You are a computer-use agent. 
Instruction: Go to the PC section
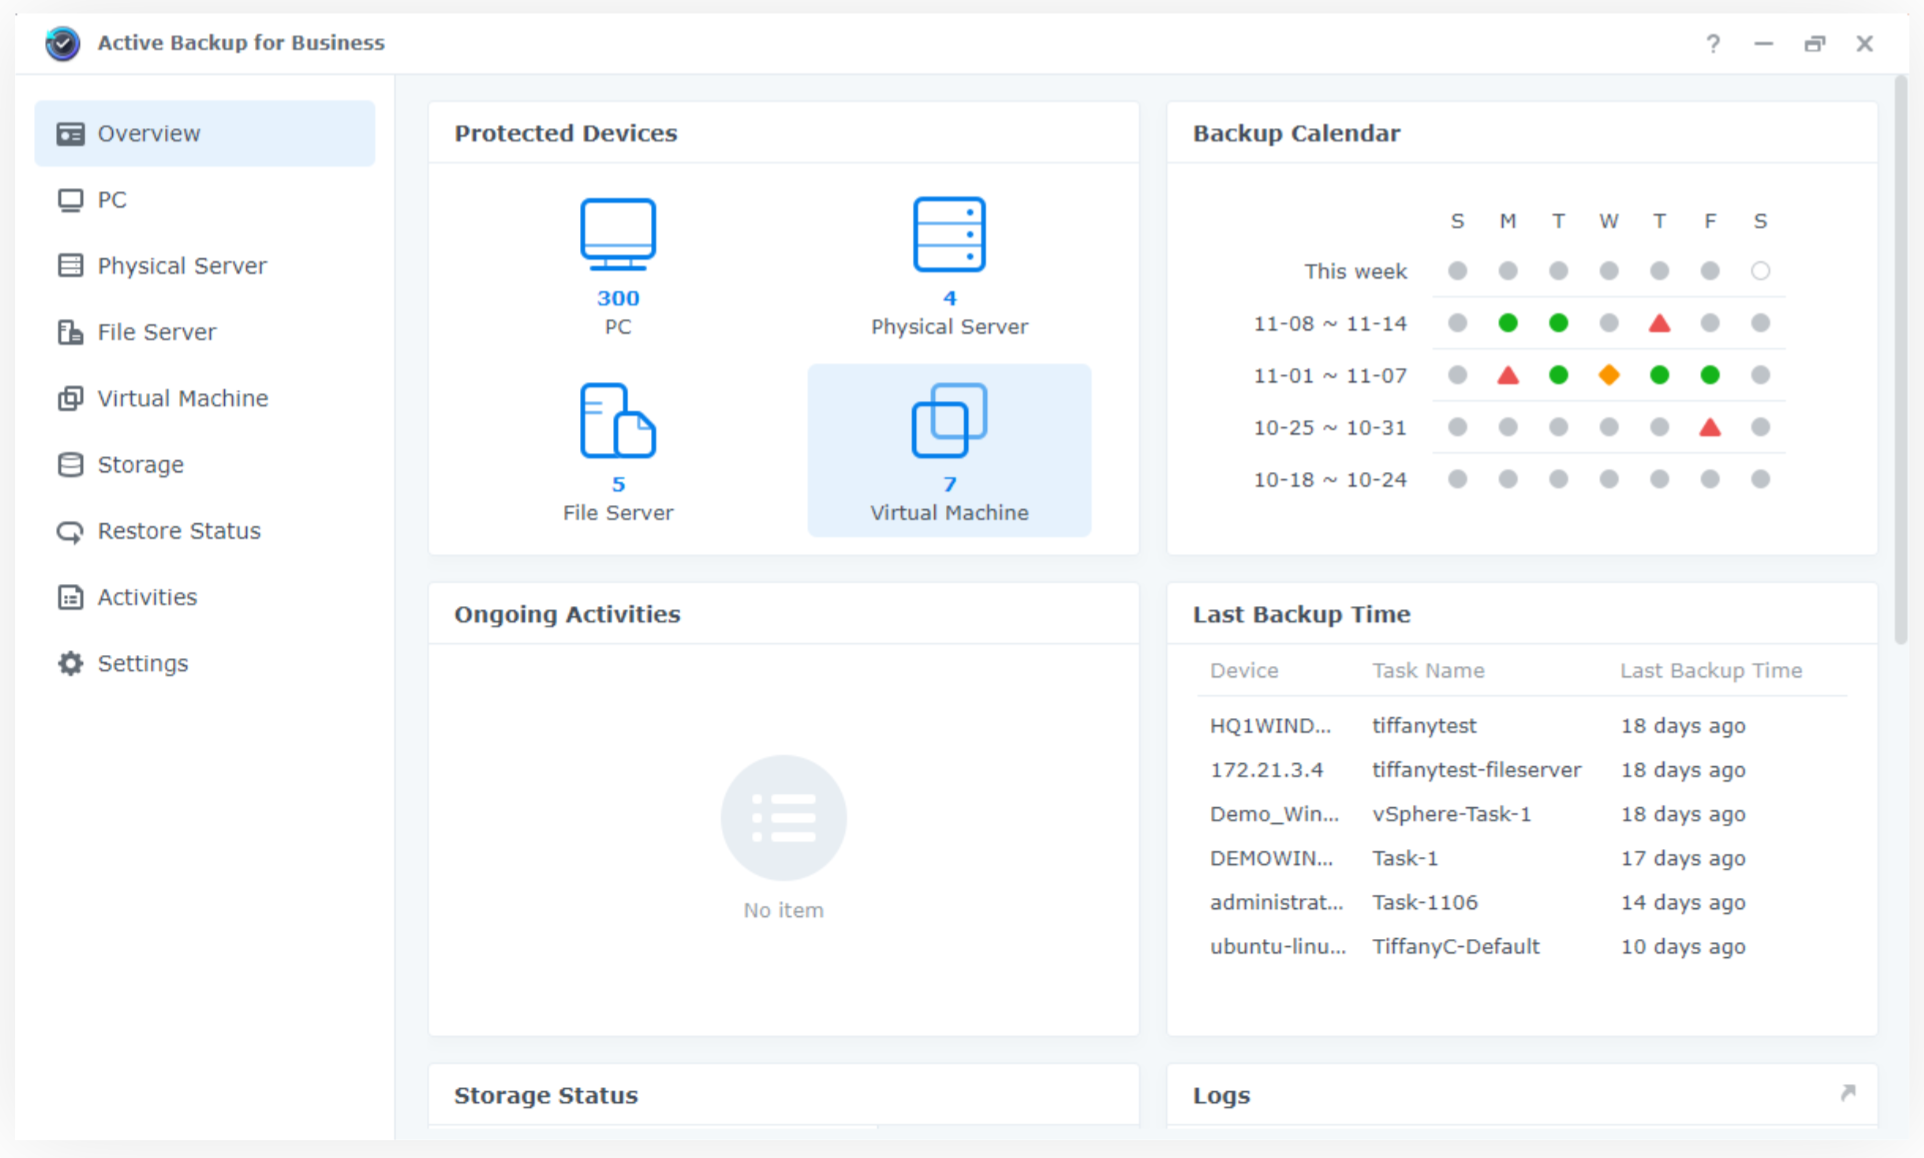(205, 200)
